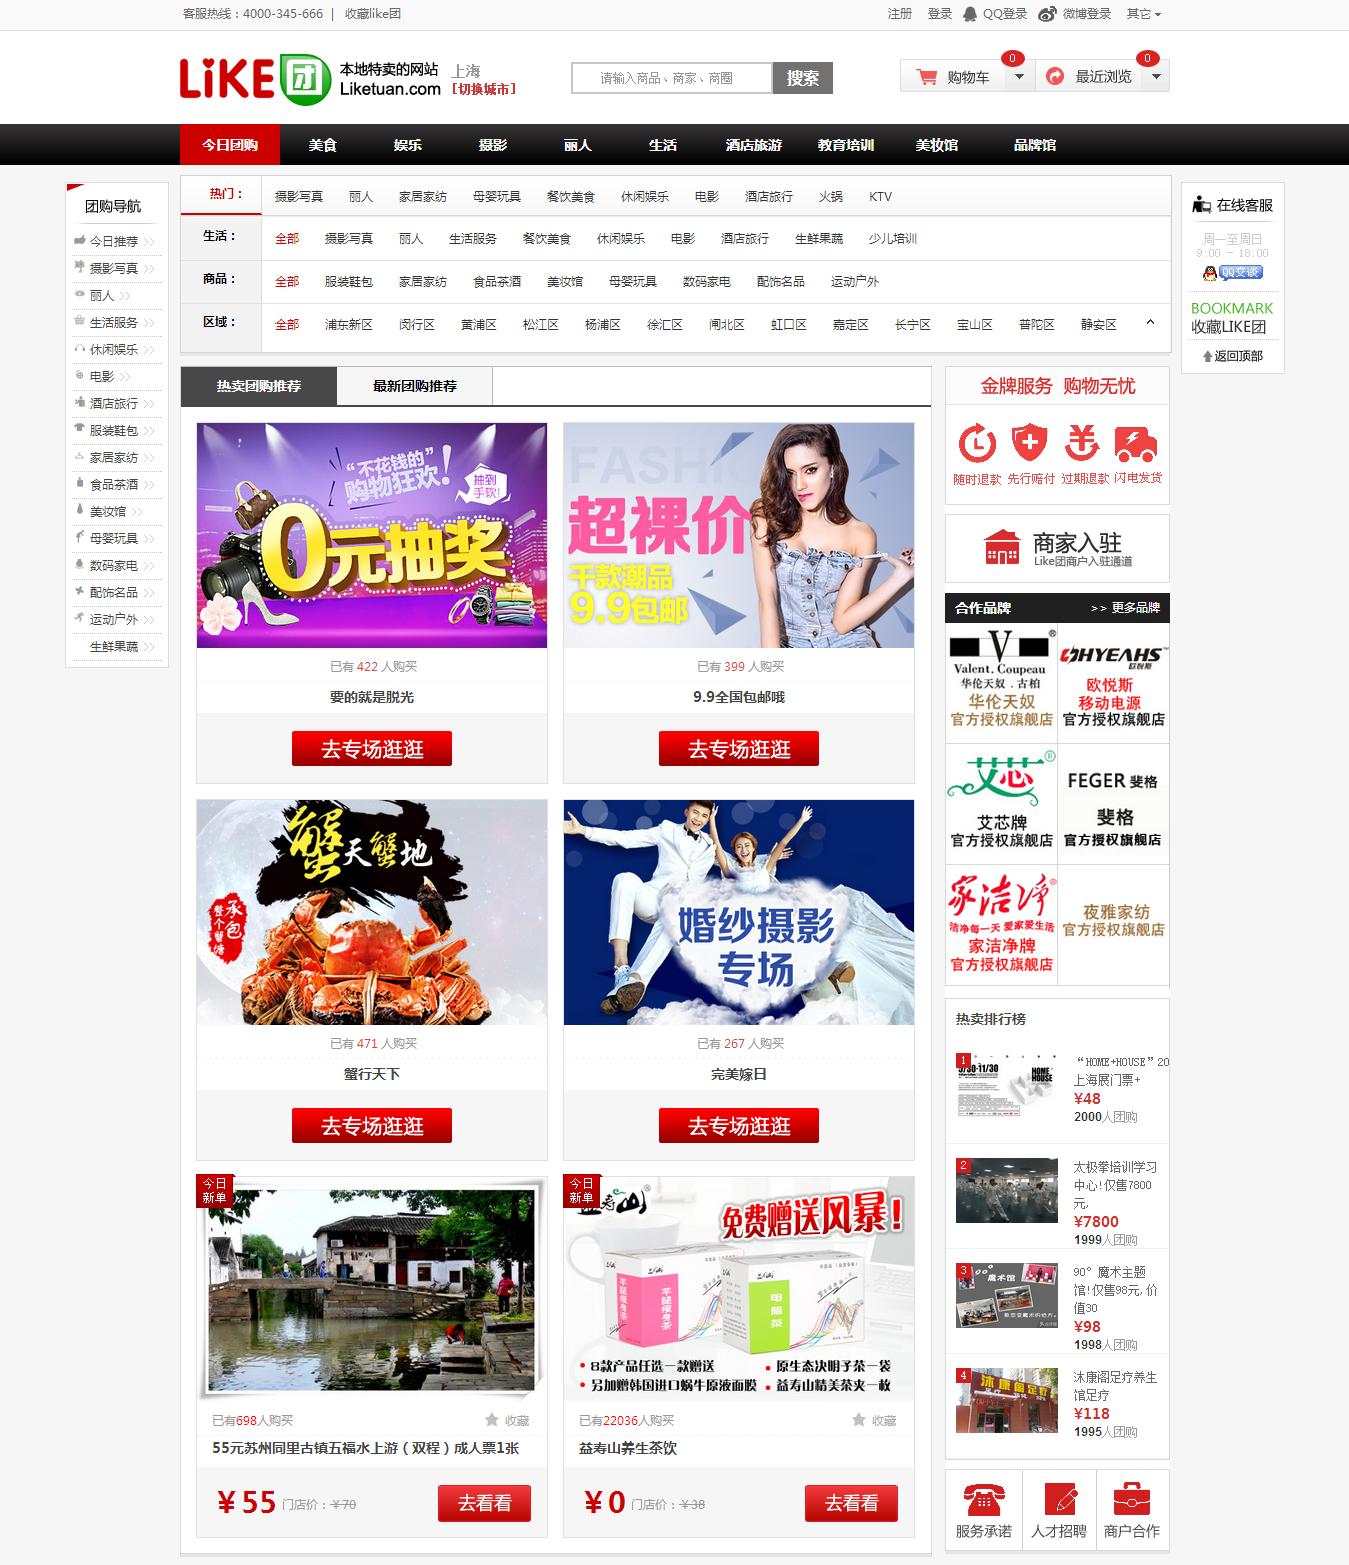Click the product search input field
The image size is (1349, 1565).
(x=671, y=78)
